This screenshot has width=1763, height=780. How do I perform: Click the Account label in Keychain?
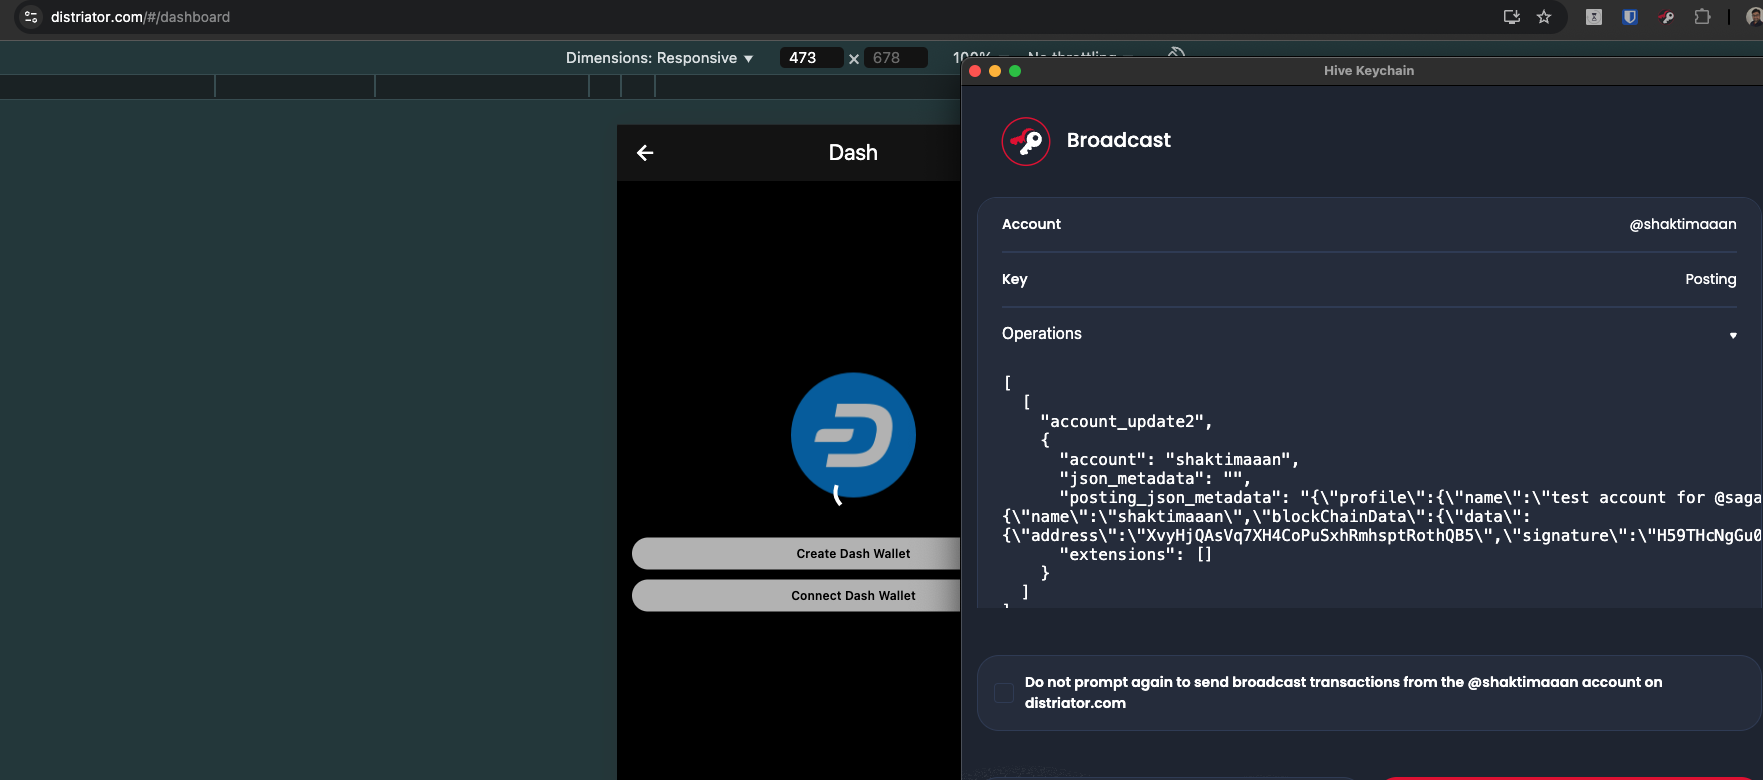(x=1031, y=224)
